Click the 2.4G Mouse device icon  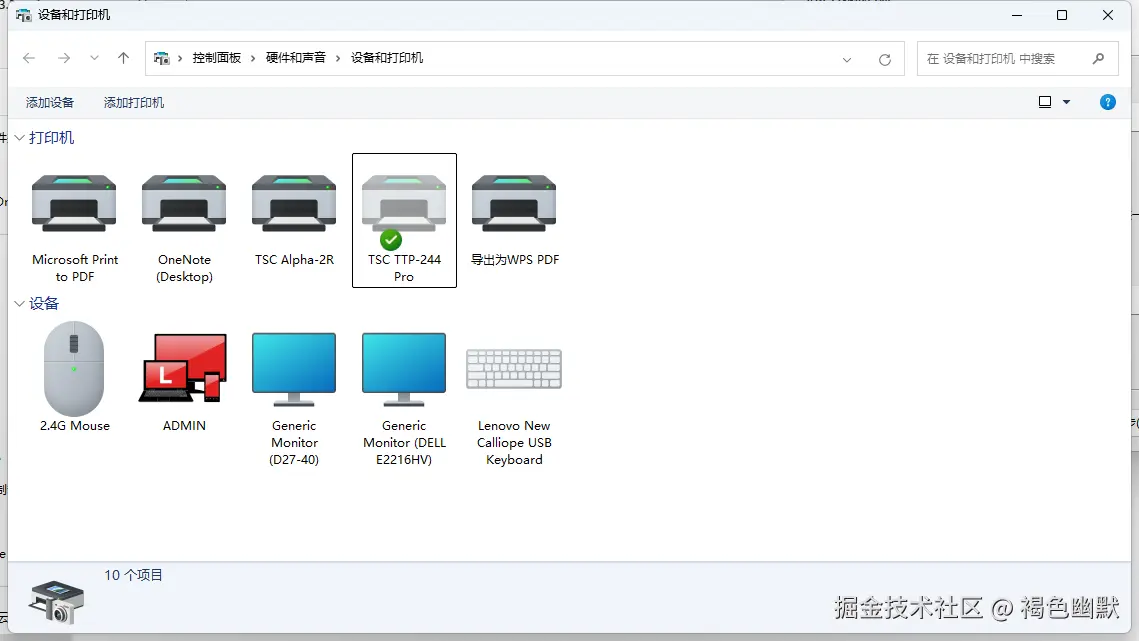(74, 368)
